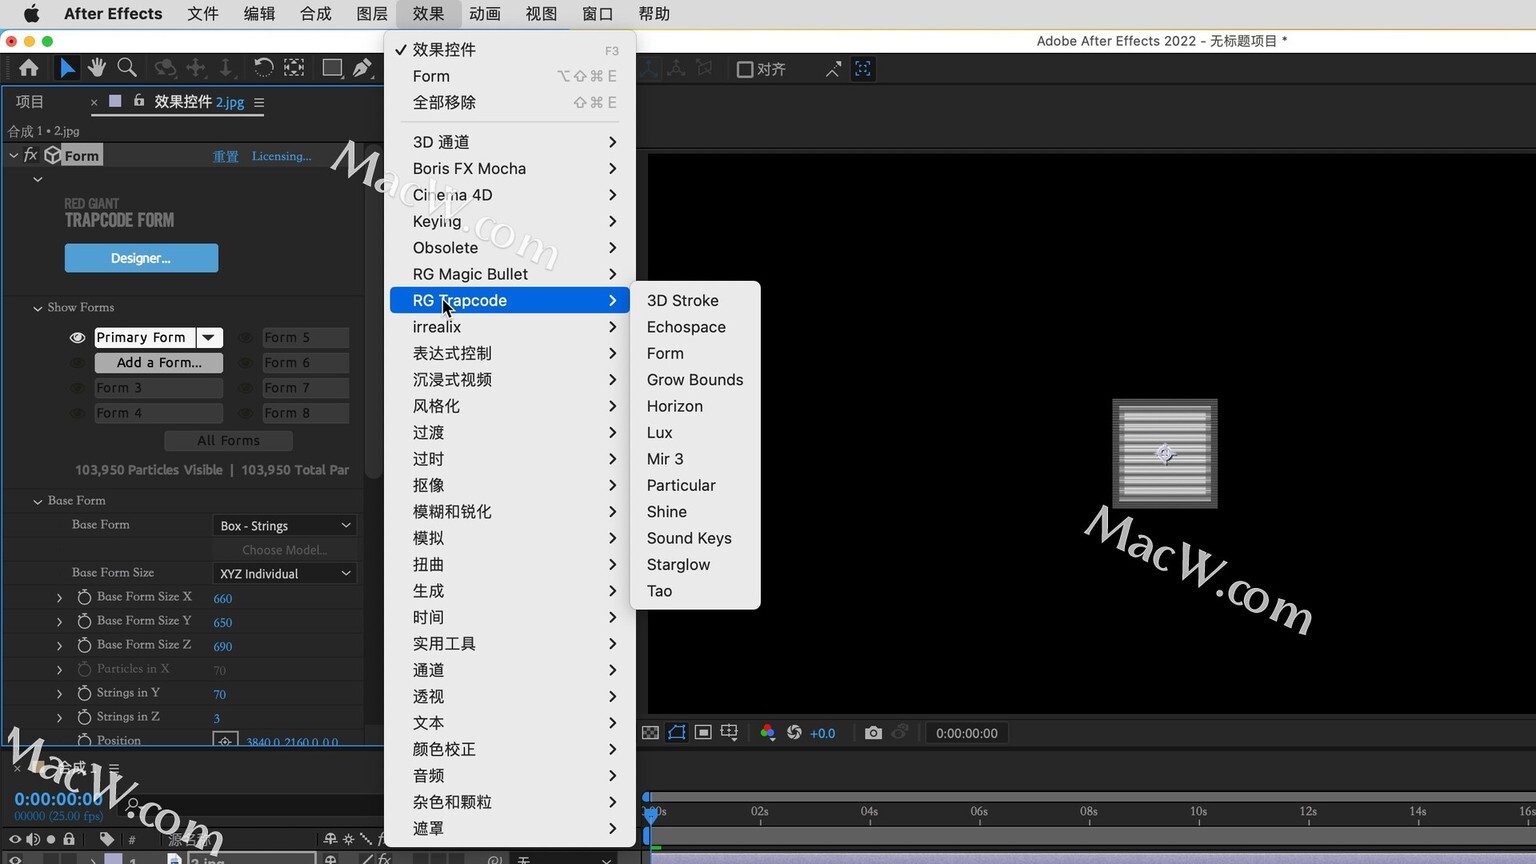
Task: Open the RGB channel display menu
Action: pos(767,733)
